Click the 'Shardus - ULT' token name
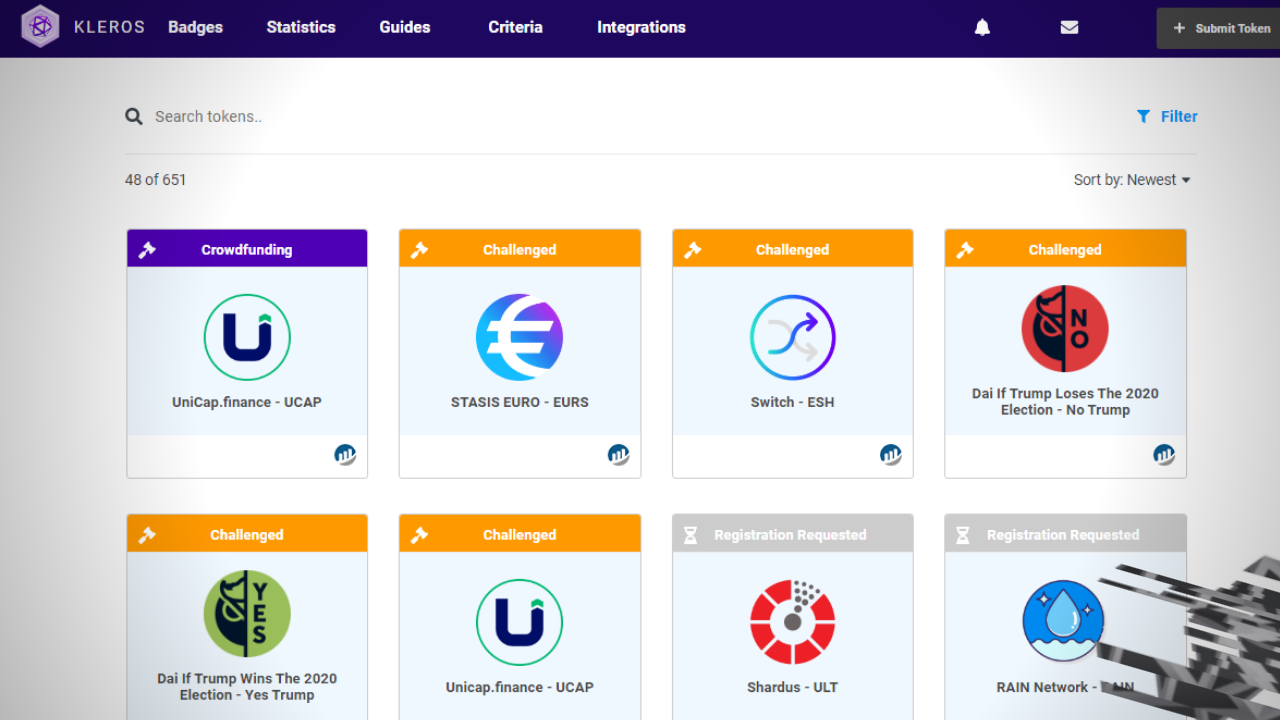Image resolution: width=1280 pixels, height=720 pixels. tap(793, 687)
